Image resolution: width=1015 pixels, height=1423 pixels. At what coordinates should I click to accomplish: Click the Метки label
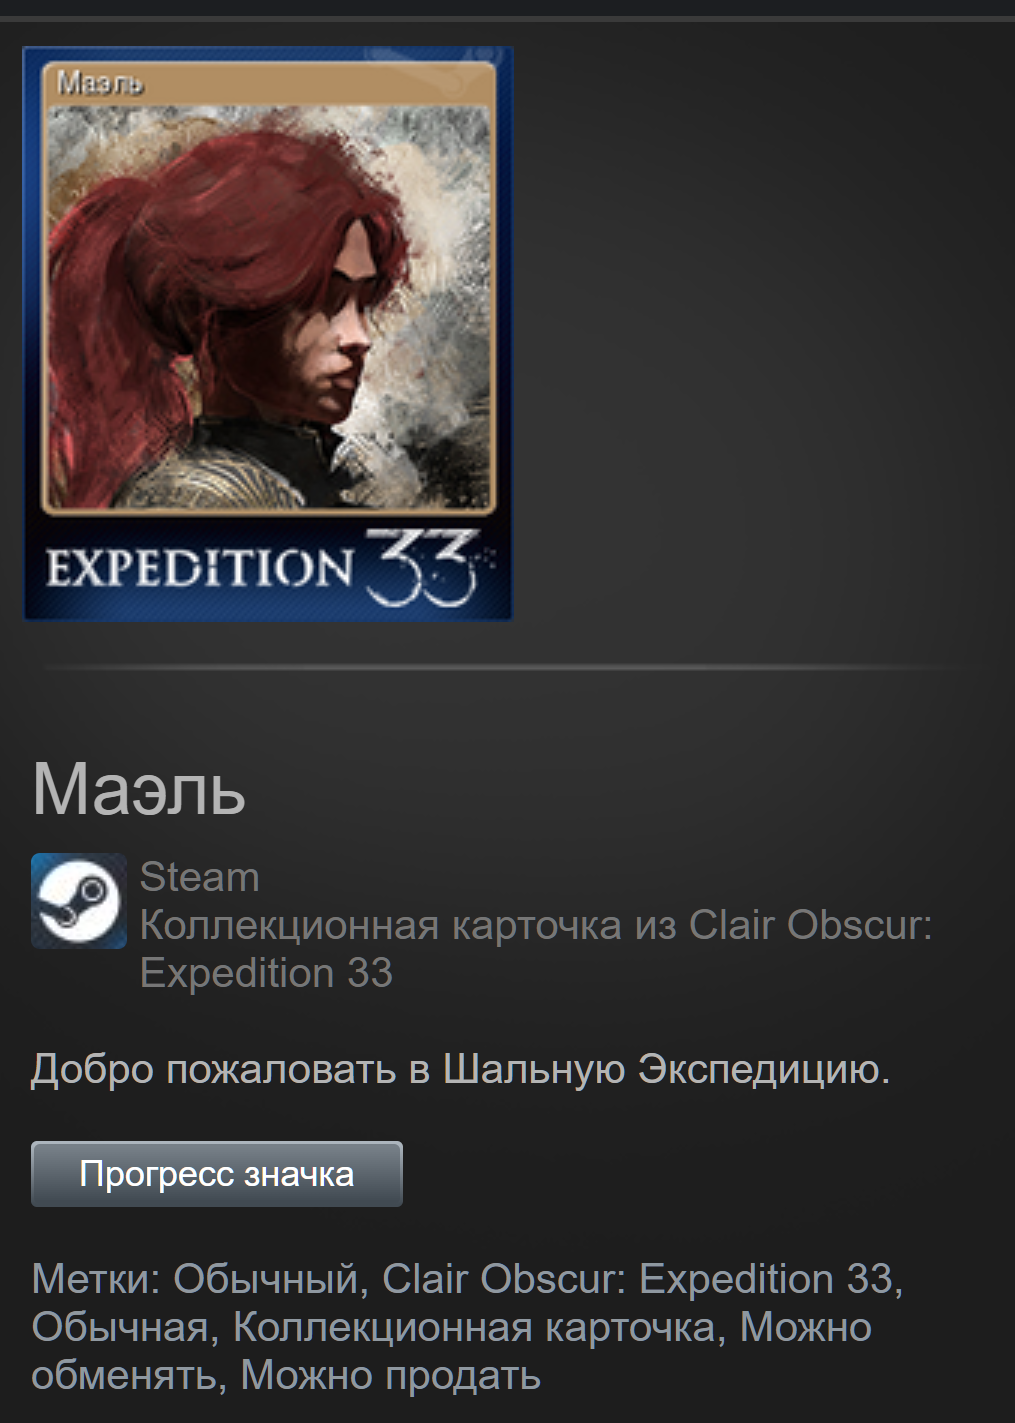(96, 1279)
